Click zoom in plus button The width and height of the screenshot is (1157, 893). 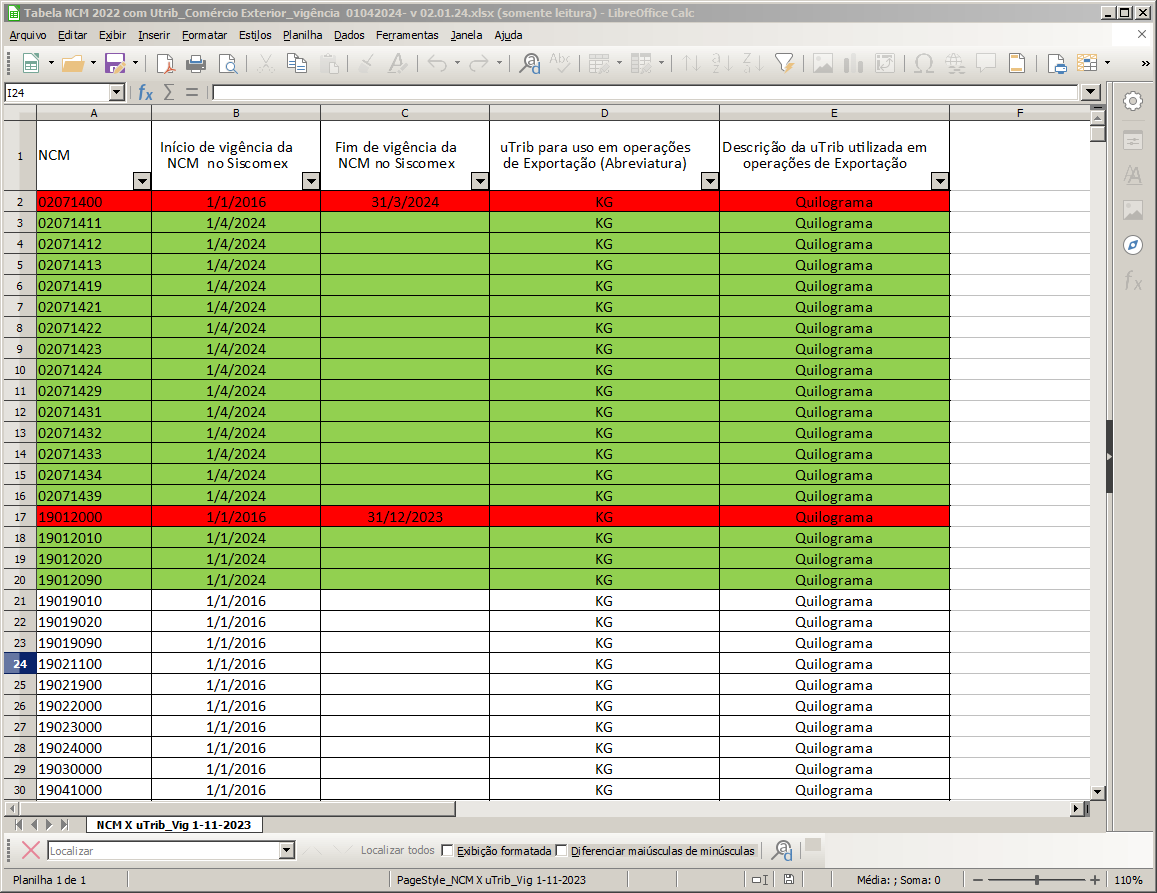click(x=1095, y=880)
